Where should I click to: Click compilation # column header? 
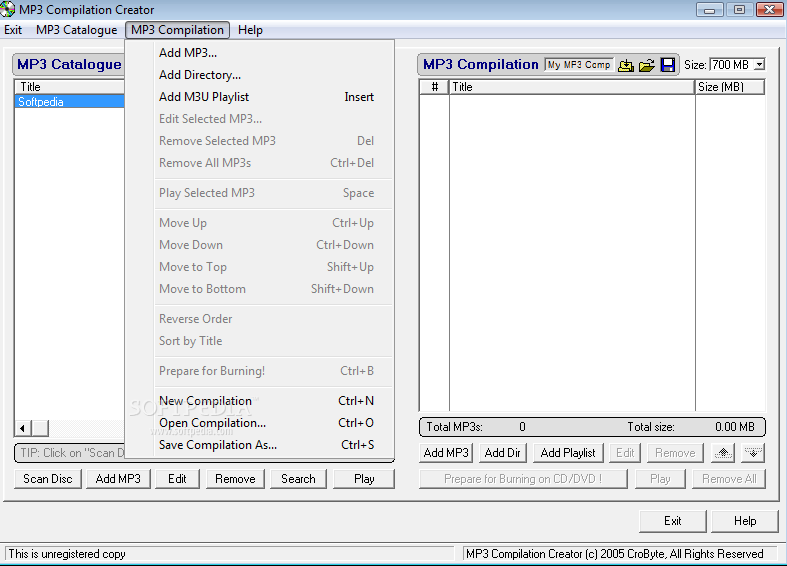coord(435,87)
